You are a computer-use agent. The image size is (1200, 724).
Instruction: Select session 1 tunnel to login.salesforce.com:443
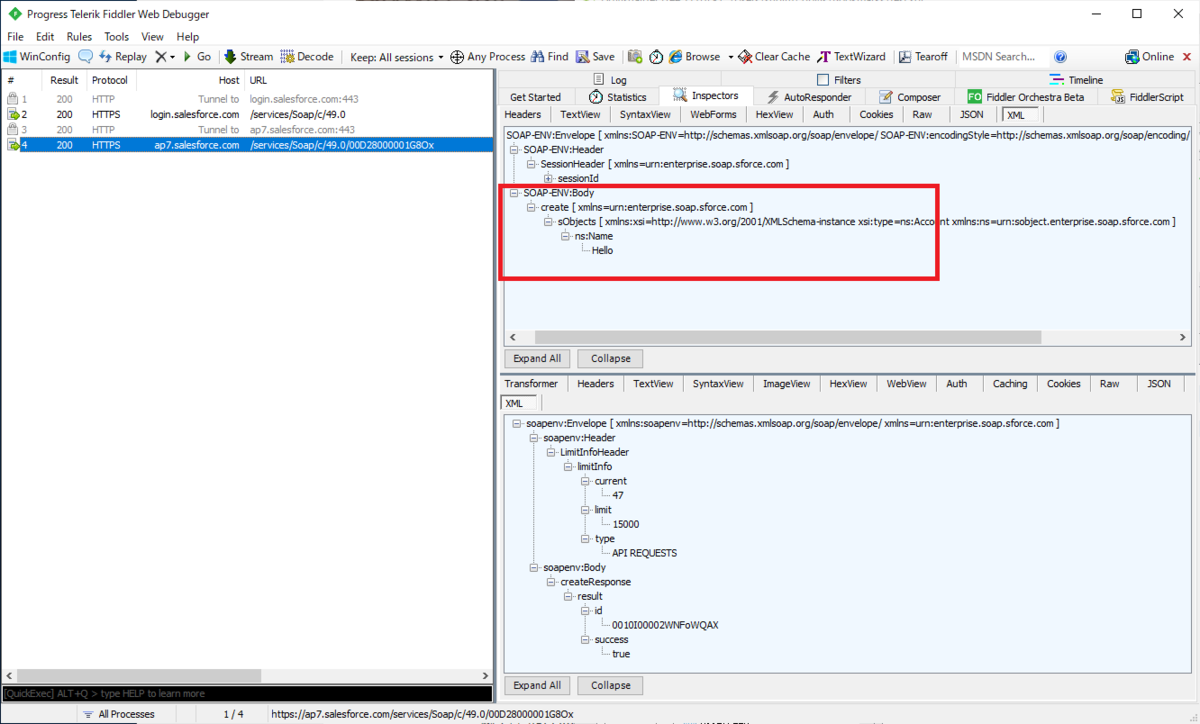(x=247, y=99)
